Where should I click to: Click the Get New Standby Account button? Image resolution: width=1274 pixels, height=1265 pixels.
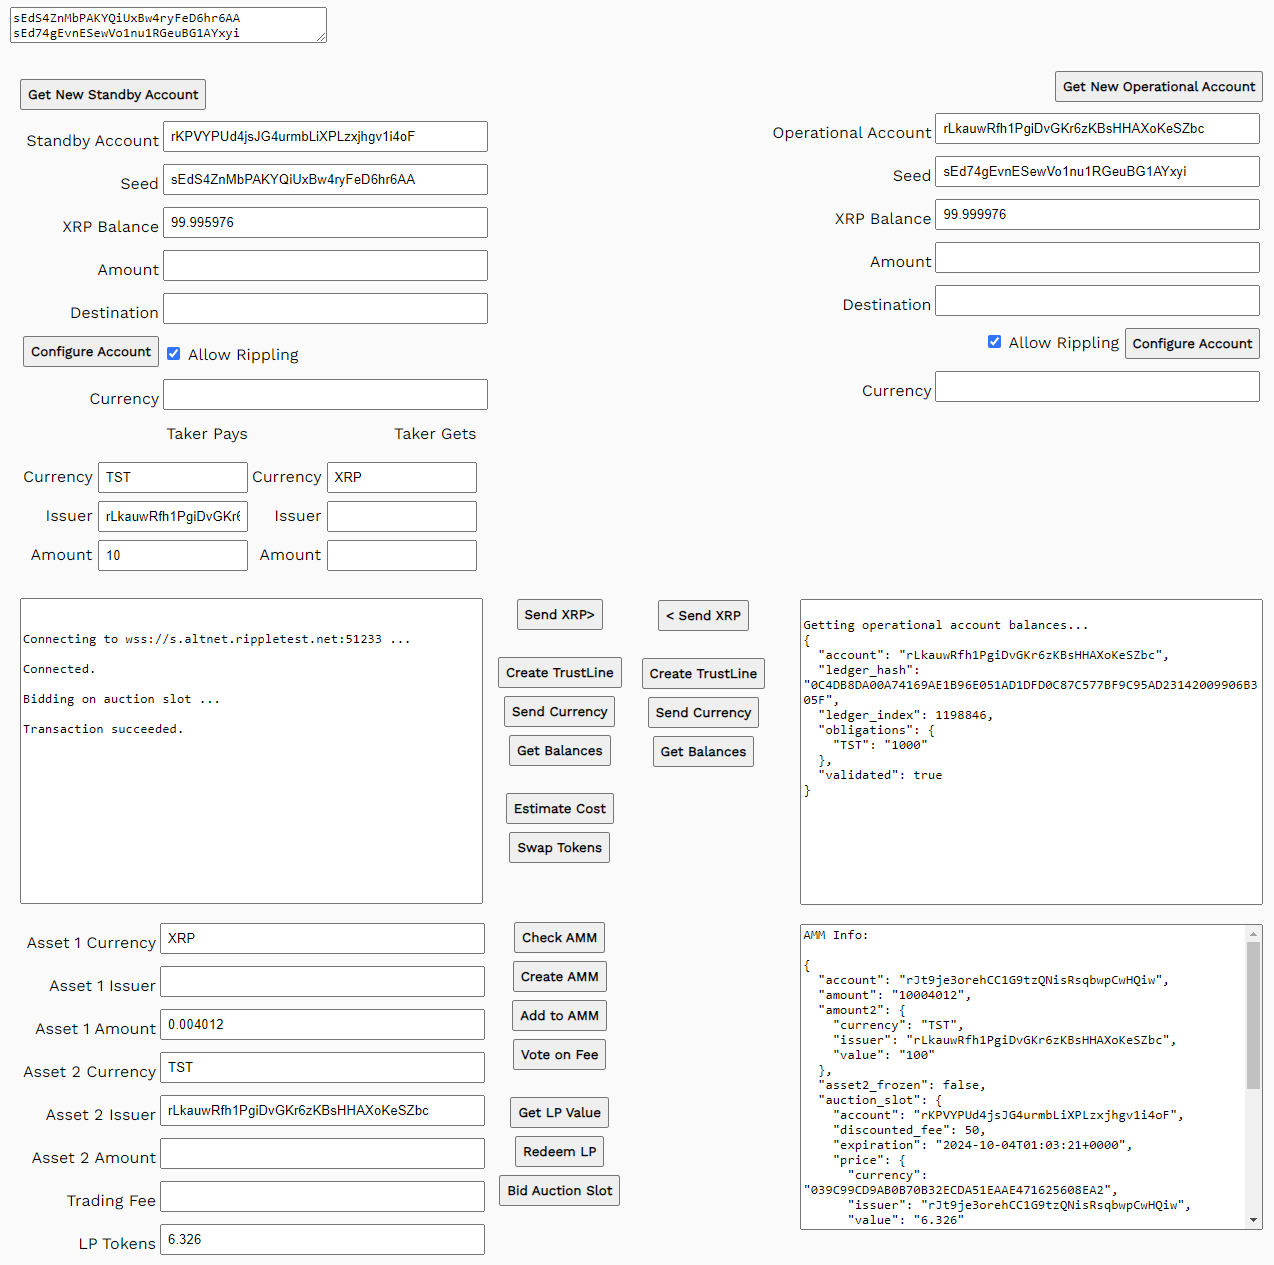113,95
